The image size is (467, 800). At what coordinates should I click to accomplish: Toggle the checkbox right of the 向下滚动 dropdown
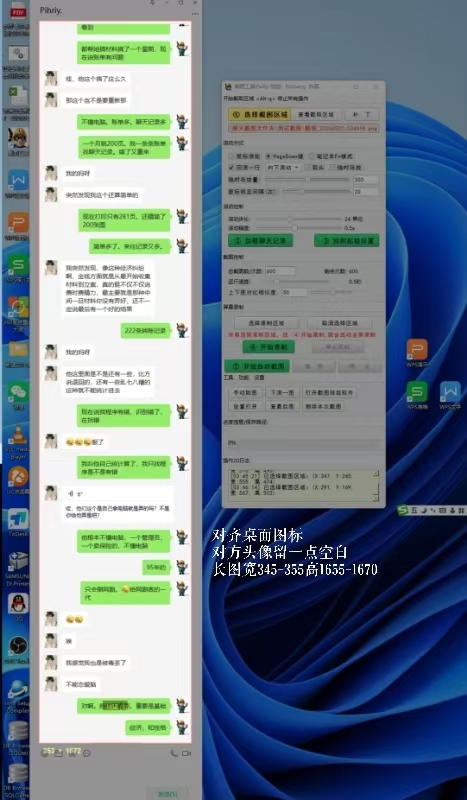click(x=307, y=167)
